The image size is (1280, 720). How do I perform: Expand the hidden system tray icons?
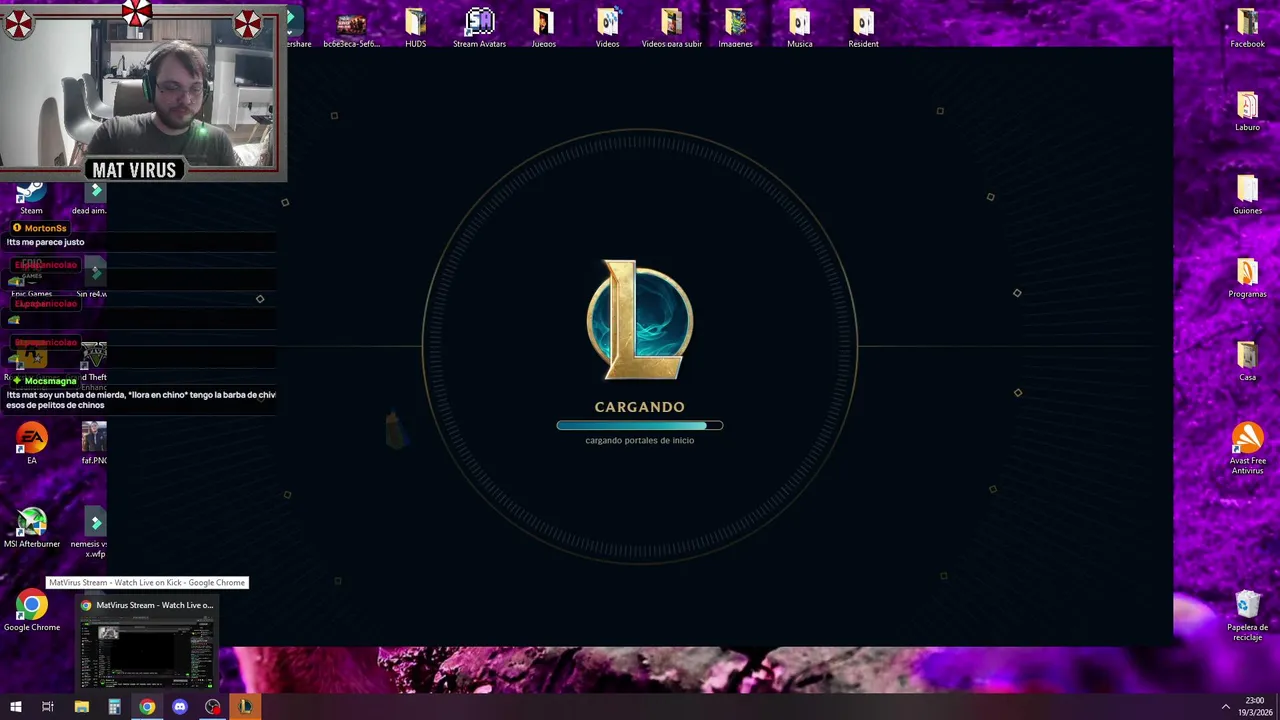pos(1225,707)
